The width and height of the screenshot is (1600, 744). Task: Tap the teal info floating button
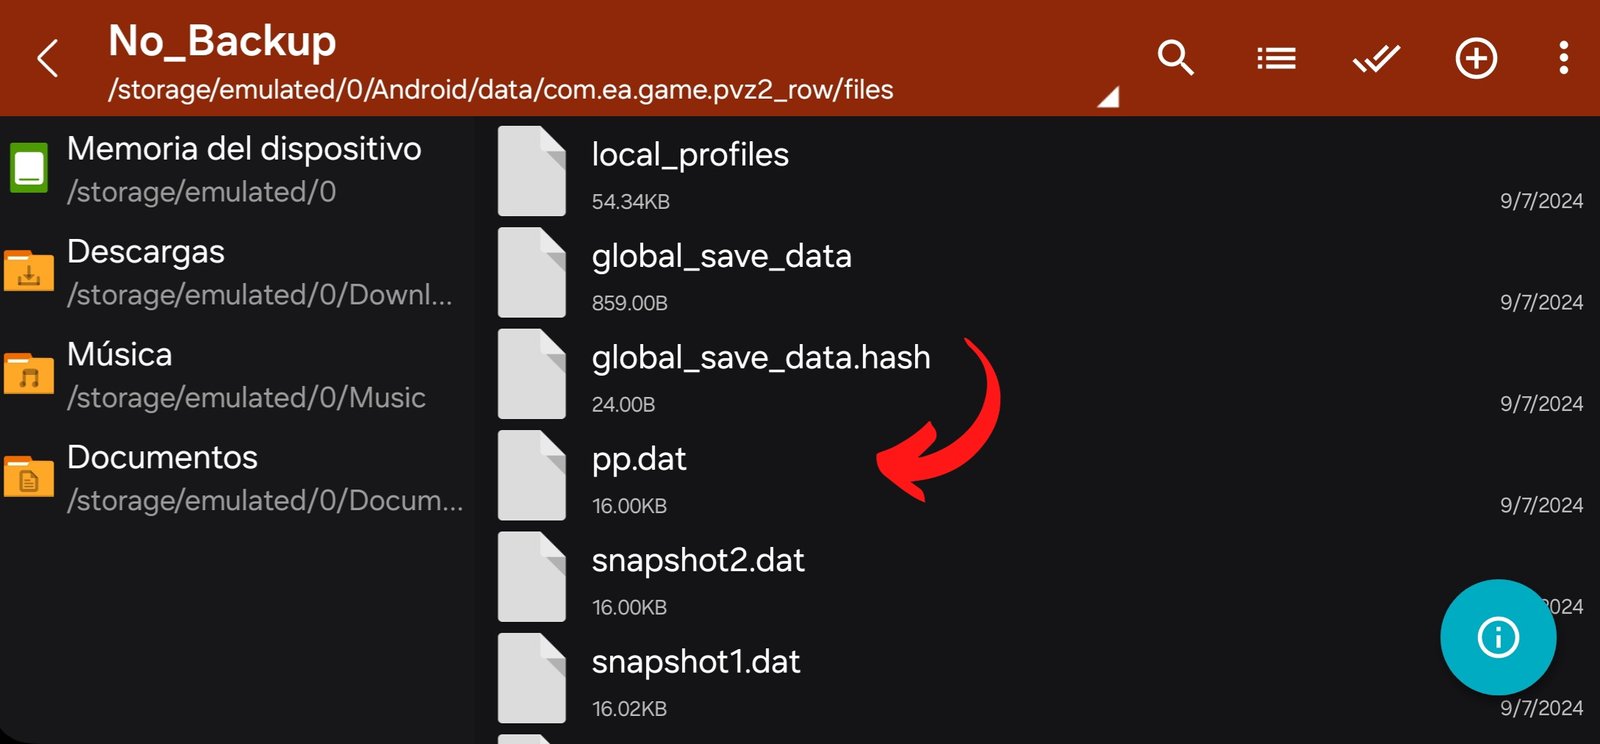pos(1498,637)
